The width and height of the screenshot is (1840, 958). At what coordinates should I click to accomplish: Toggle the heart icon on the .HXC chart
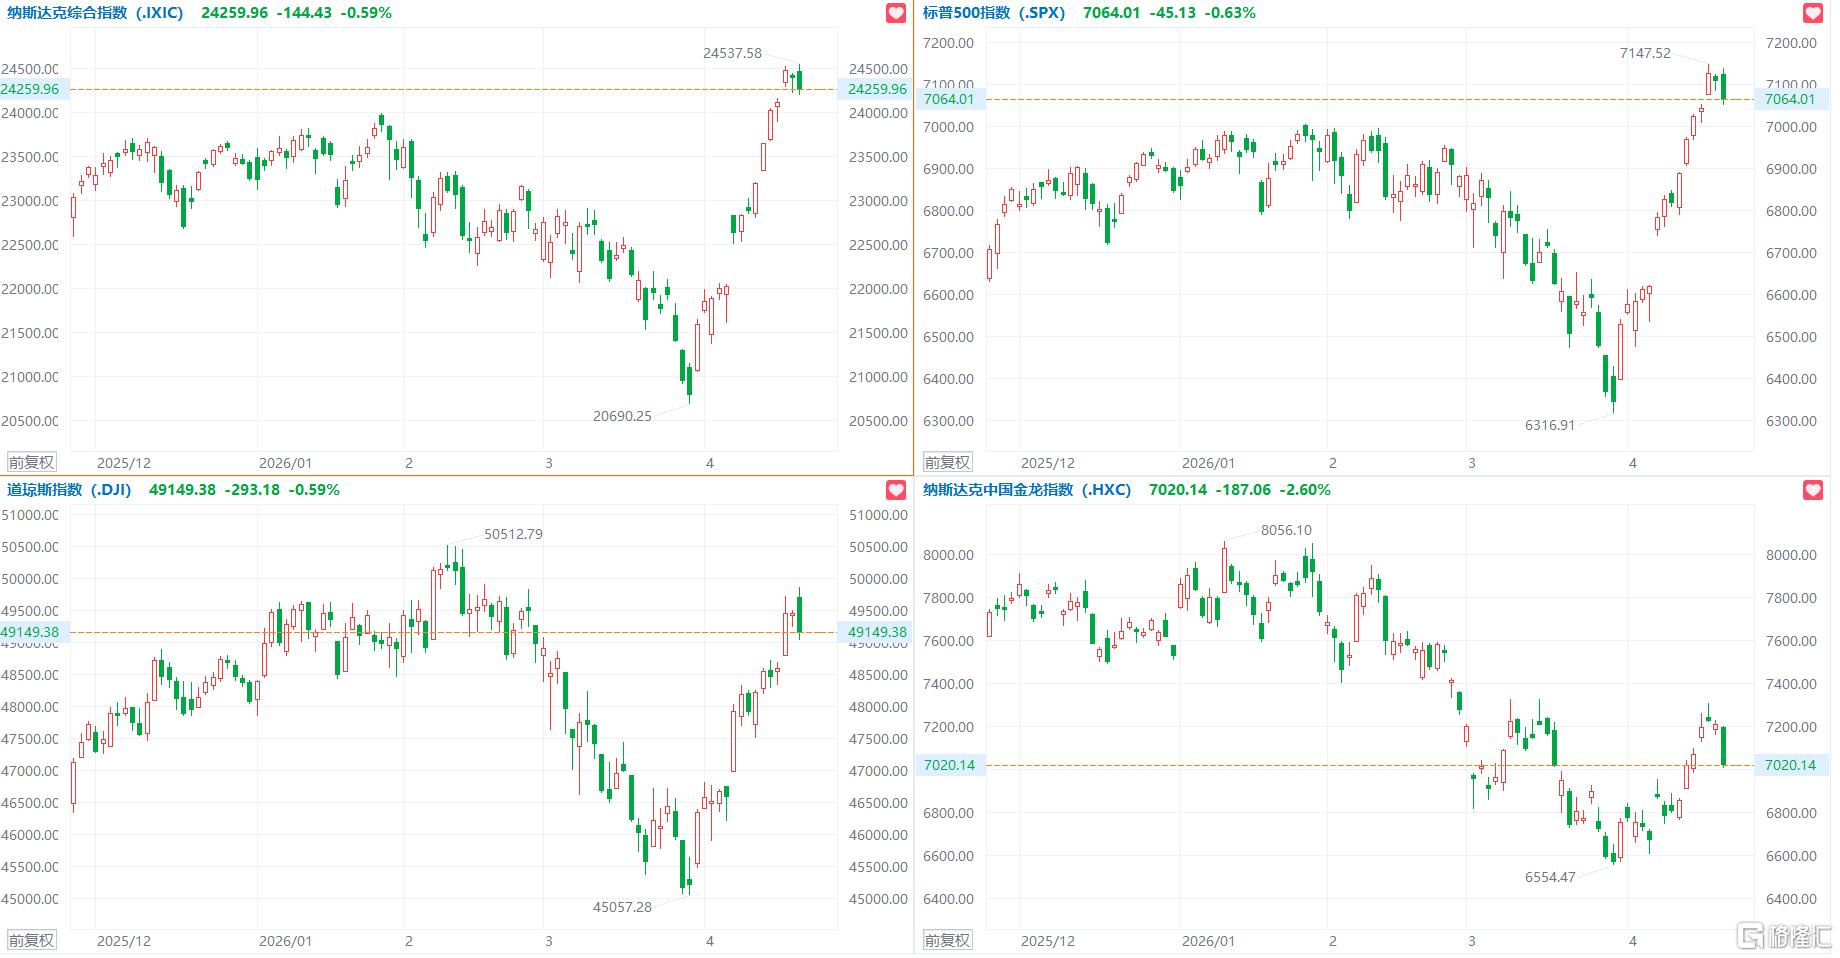point(1813,490)
